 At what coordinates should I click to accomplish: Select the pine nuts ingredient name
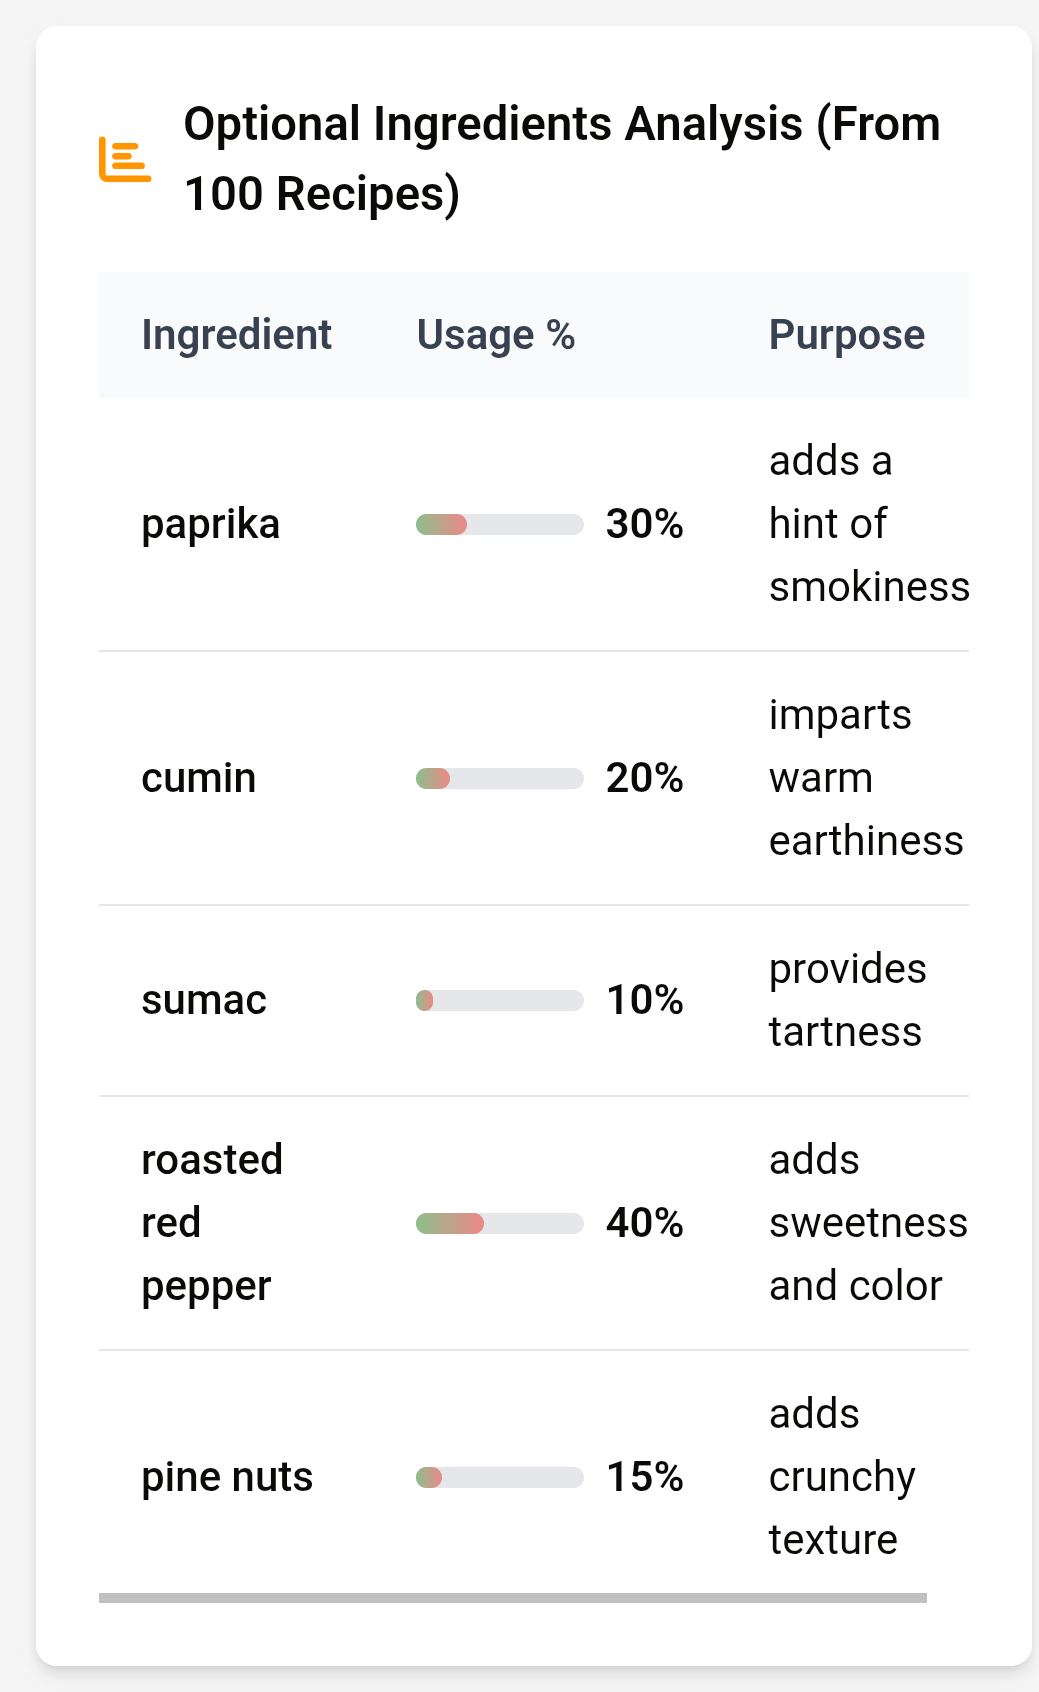227,1477
